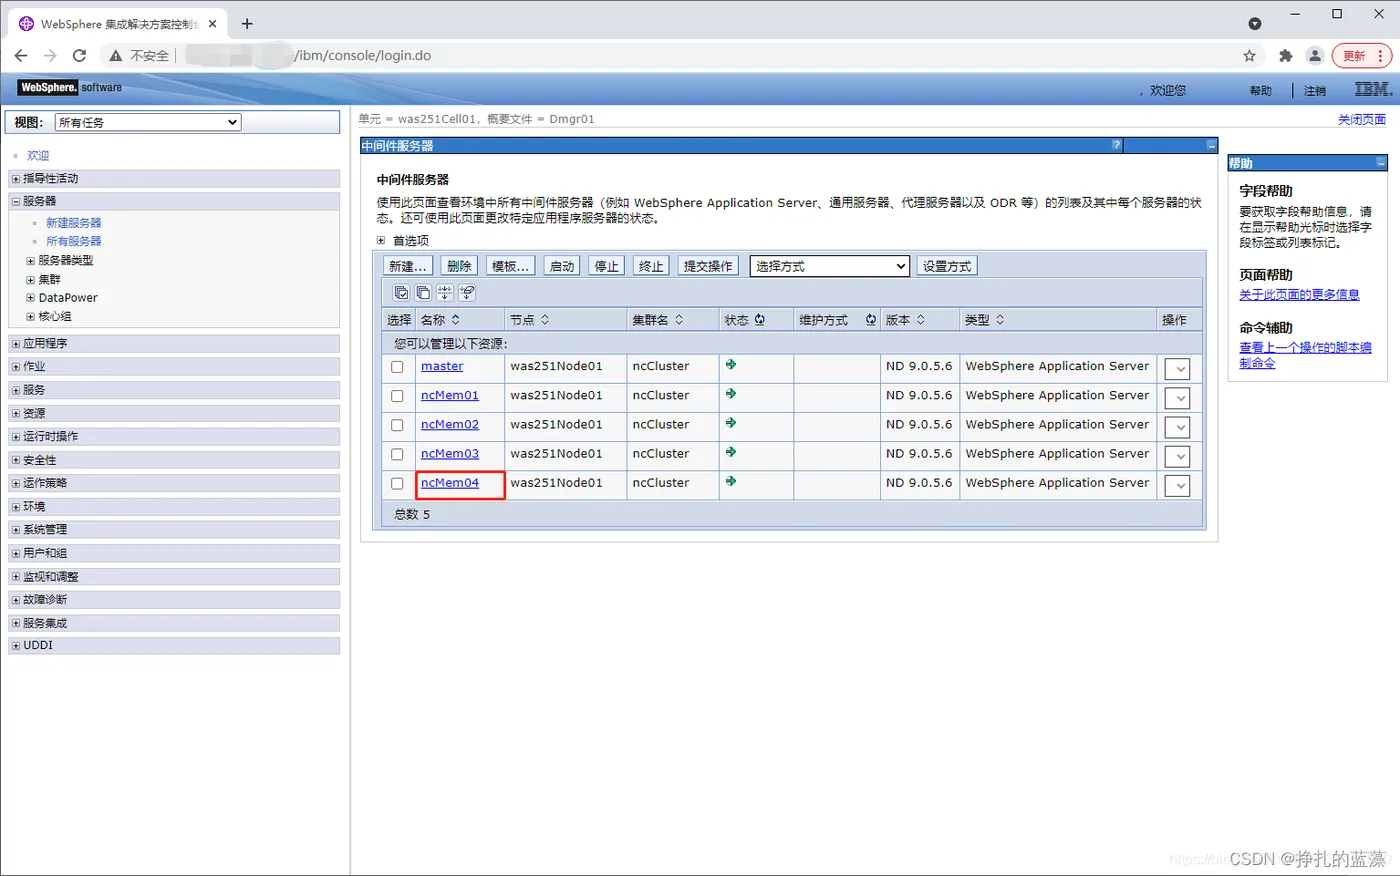Sort the table by the 集群名 column

tap(679, 320)
